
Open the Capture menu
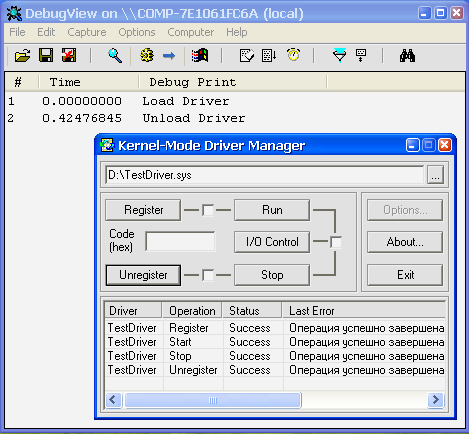coord(87,32)
